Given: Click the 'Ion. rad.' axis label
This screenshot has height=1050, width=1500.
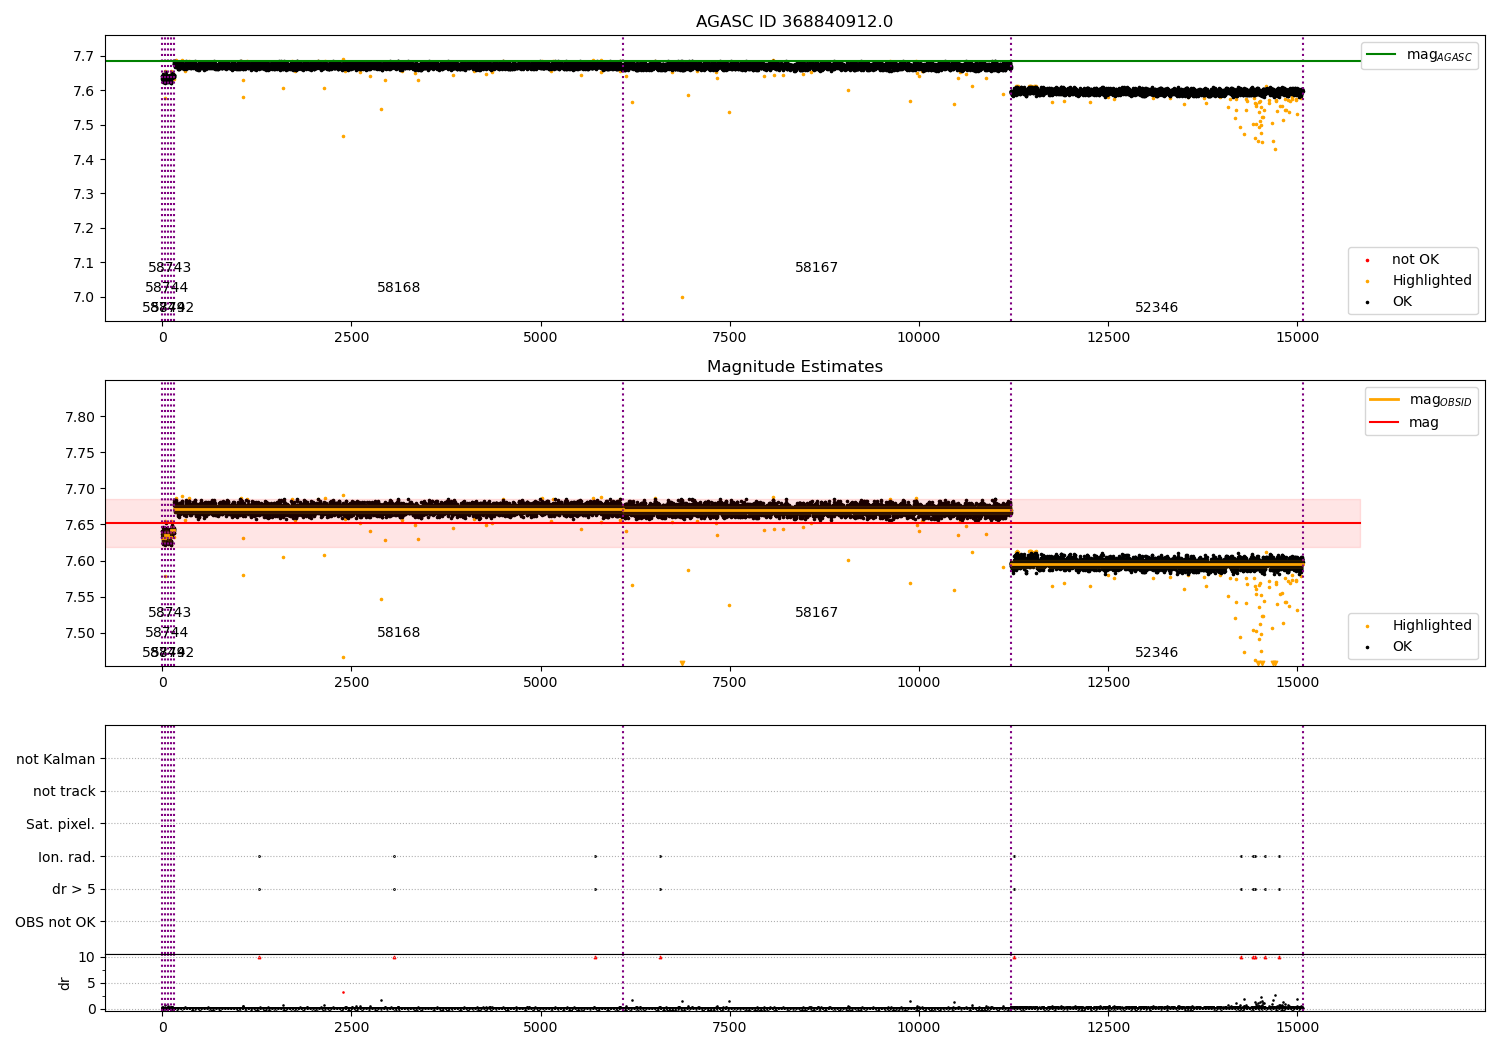Looking at the screenshot, I should click(x=67, y=857).
